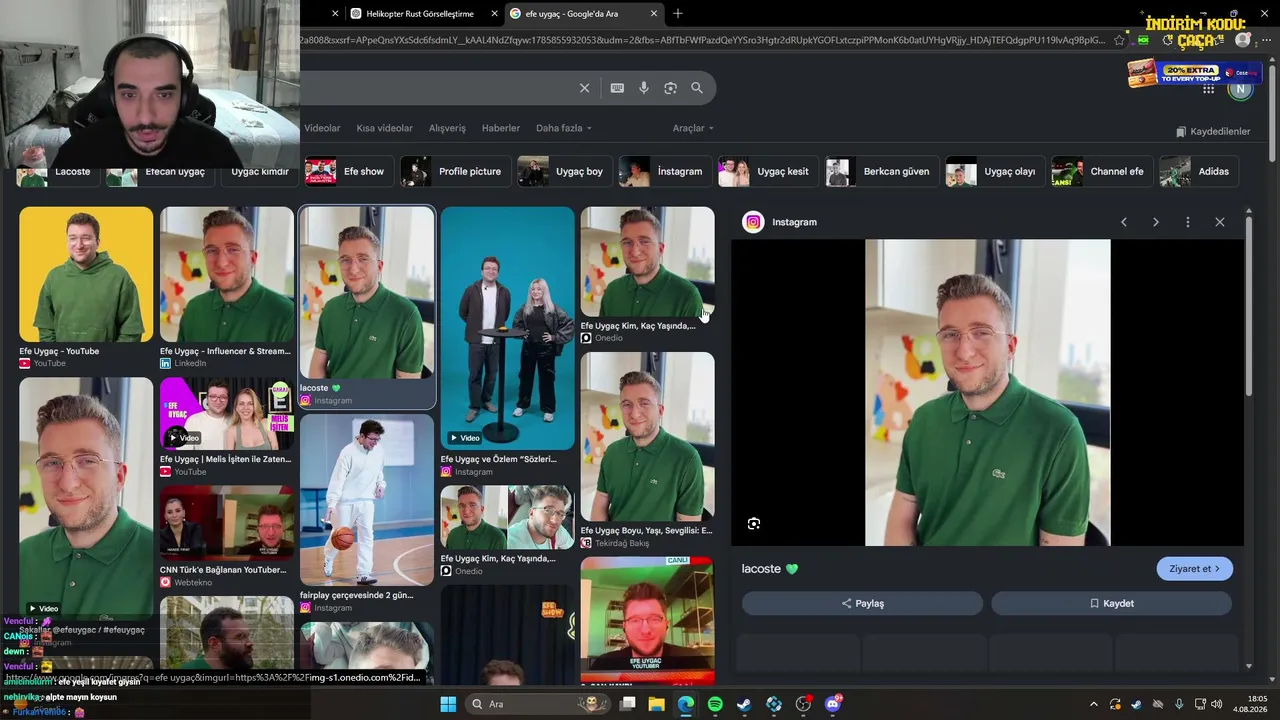This screenshot has height=720, width=1280.
Task: Open Google apps grid
Action: click(1209, 89)
